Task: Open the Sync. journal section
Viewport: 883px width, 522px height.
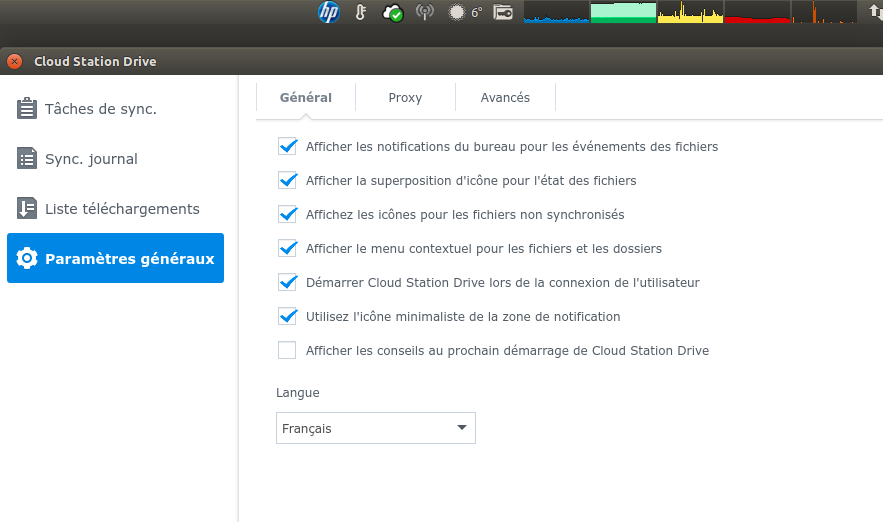Action: (91, 159)
